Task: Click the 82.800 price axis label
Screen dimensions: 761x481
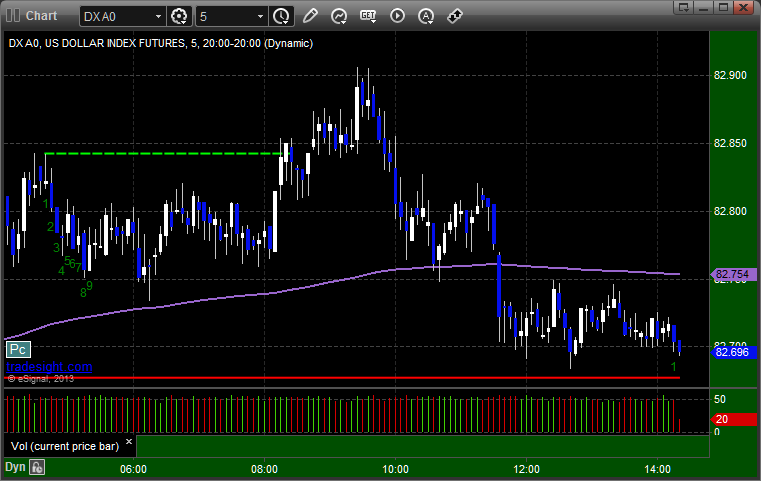Action: tap(730, 211)
